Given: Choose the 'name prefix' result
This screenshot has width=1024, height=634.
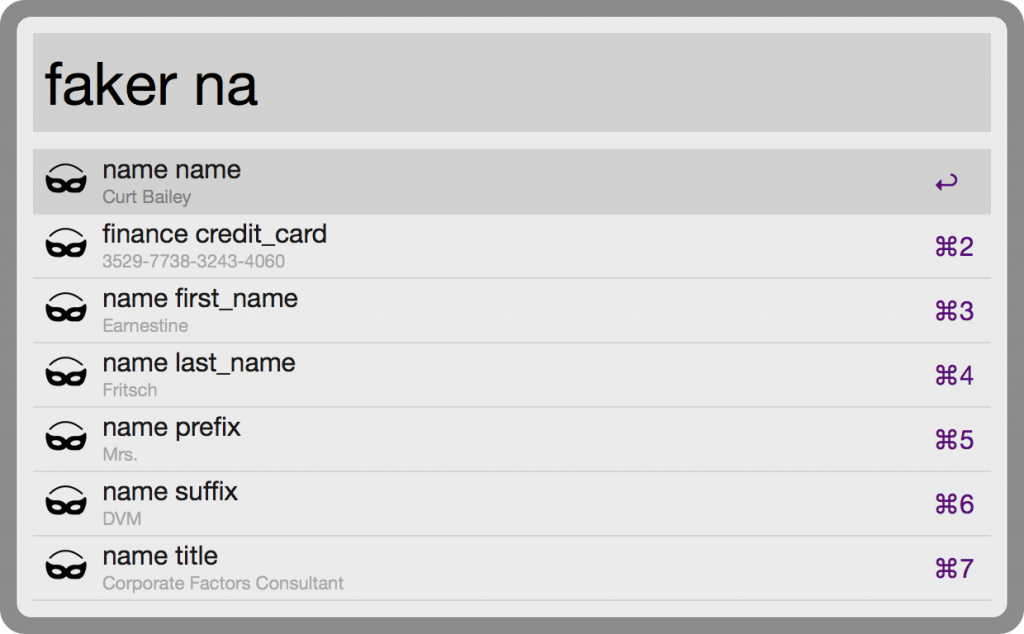Looking at the screenshot, I should [171, 428].
